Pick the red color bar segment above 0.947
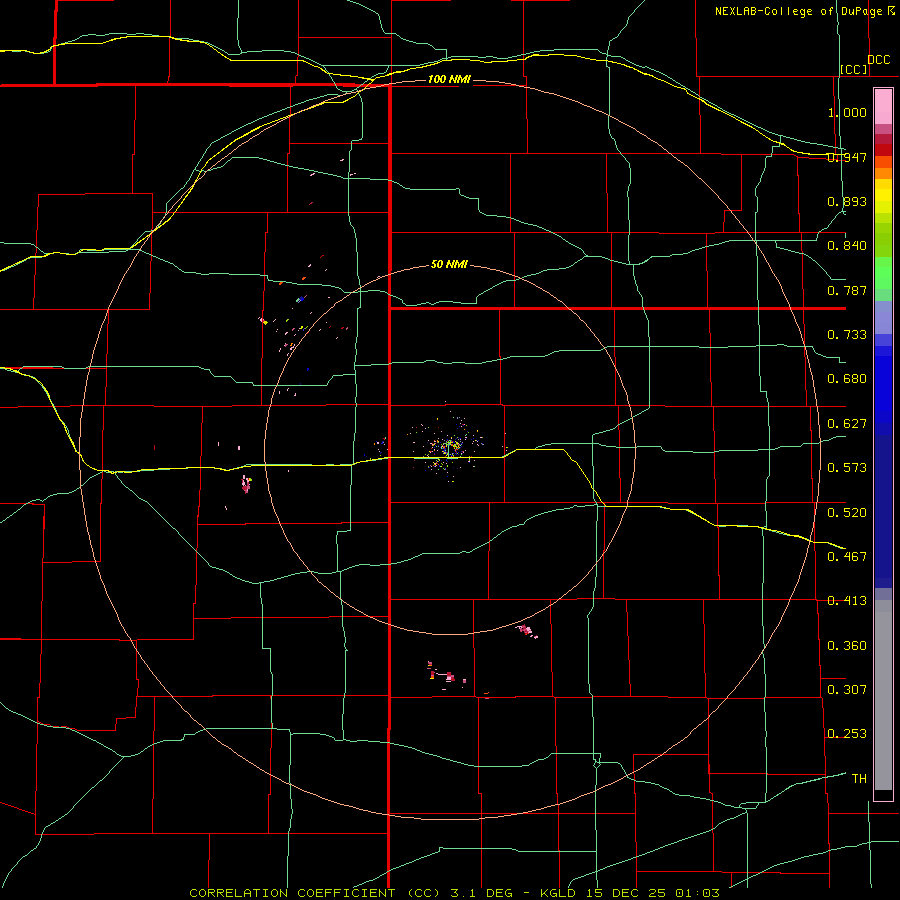This screenshot has width=900, height=900. (883, 149)
